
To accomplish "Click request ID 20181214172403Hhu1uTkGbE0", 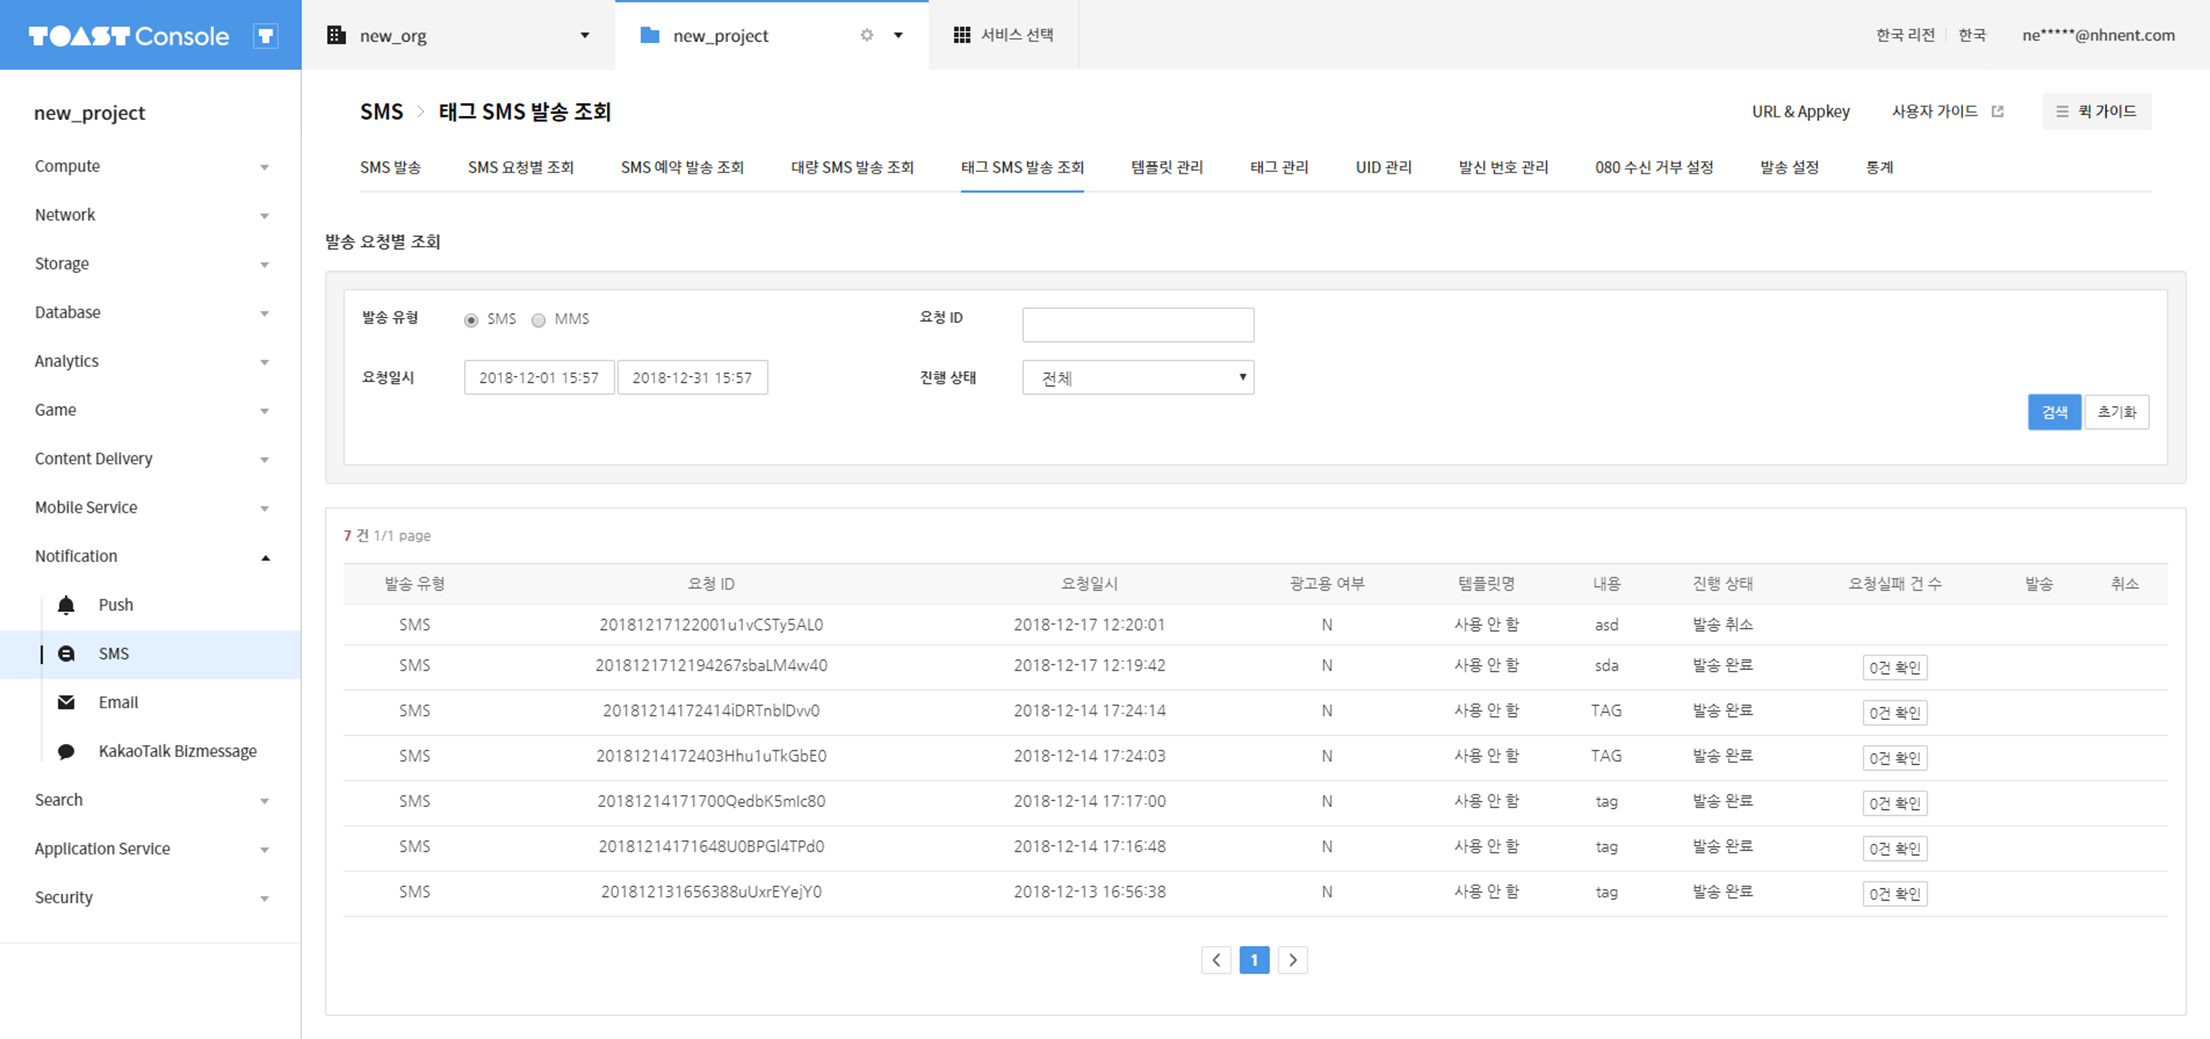I will click(x=711, y=756).
